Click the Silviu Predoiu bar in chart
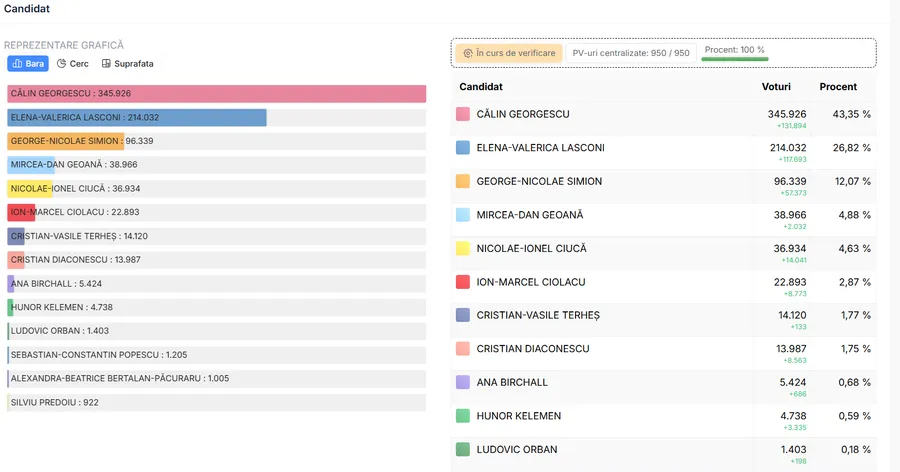This screenshot has height=472, width=900. (56, 403)
